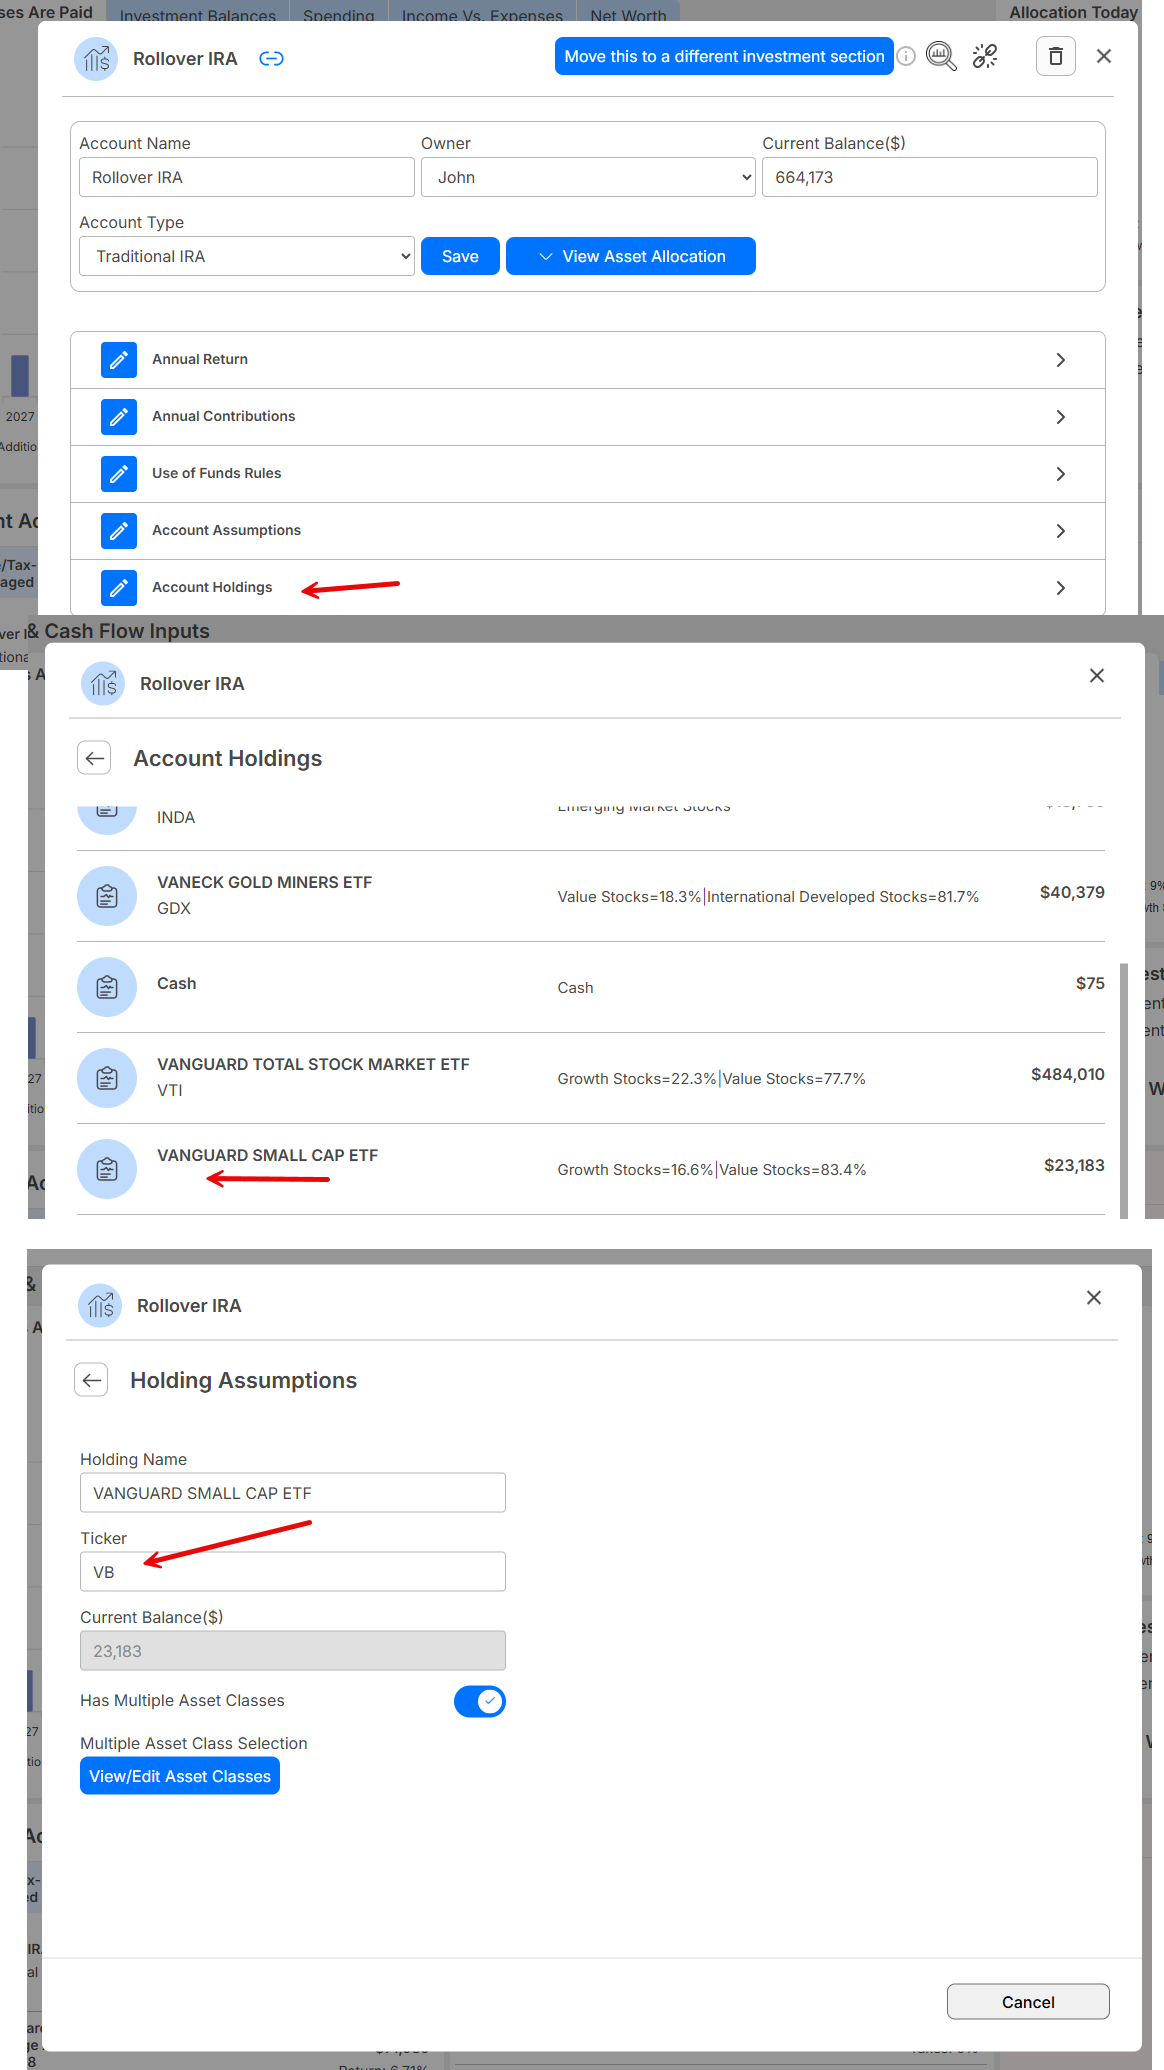The height and width of the screenshot is (2070, 1164).
Task: Turn off Has Multiple Asset Classes switch
Action: pos(480,1701)
